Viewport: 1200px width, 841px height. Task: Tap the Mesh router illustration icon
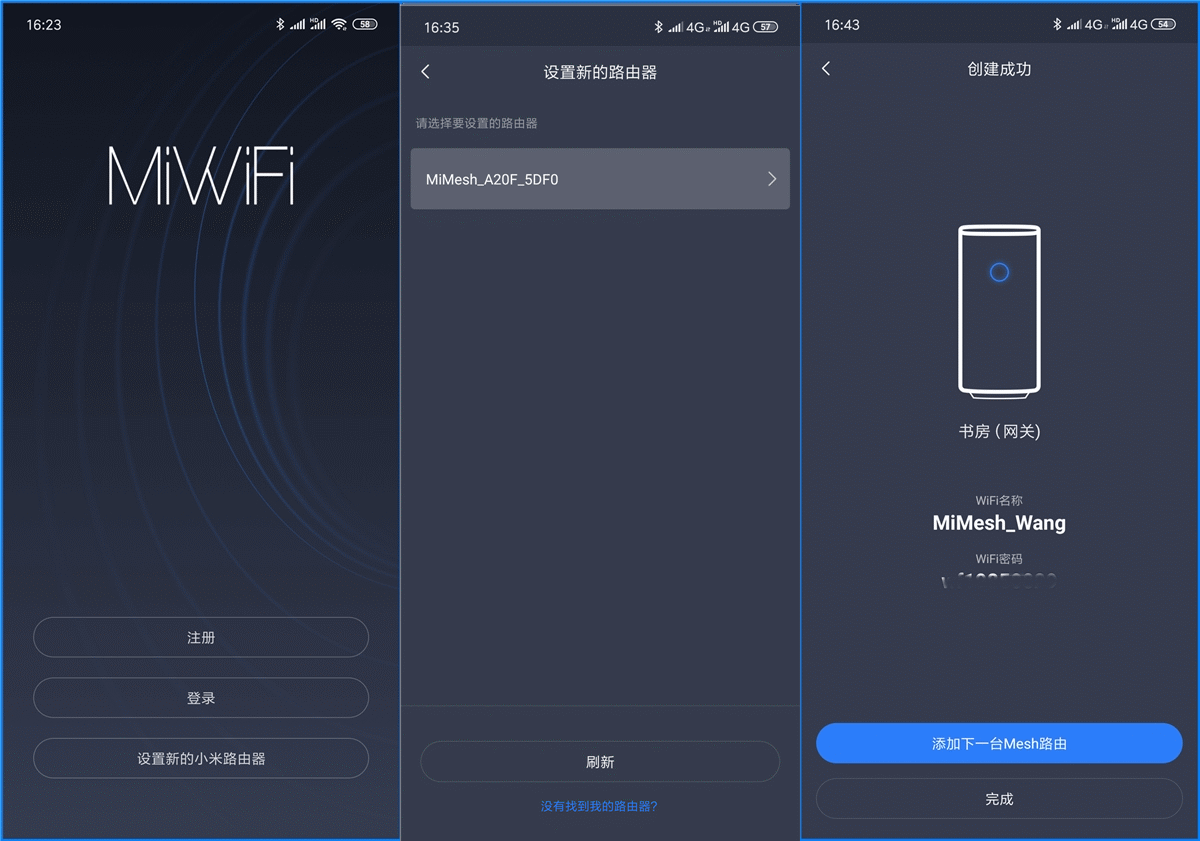click(999, 308)
